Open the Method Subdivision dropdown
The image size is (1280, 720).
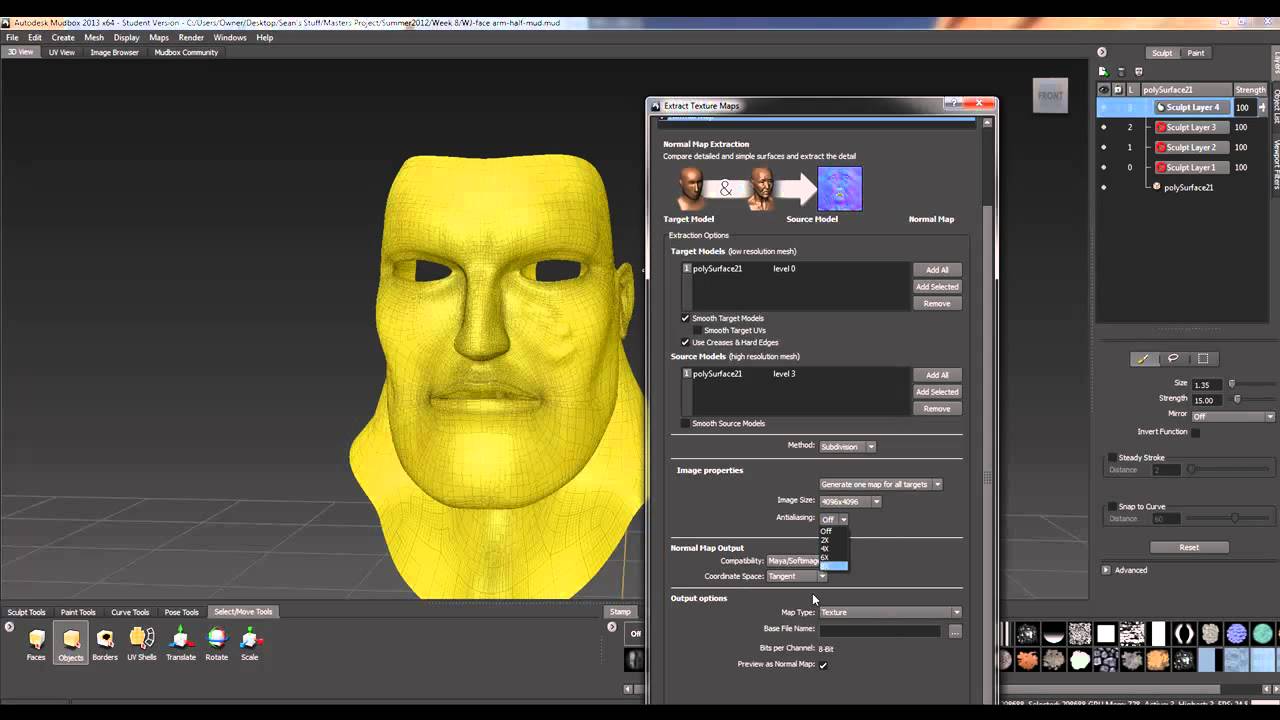(x=847, y=447)
